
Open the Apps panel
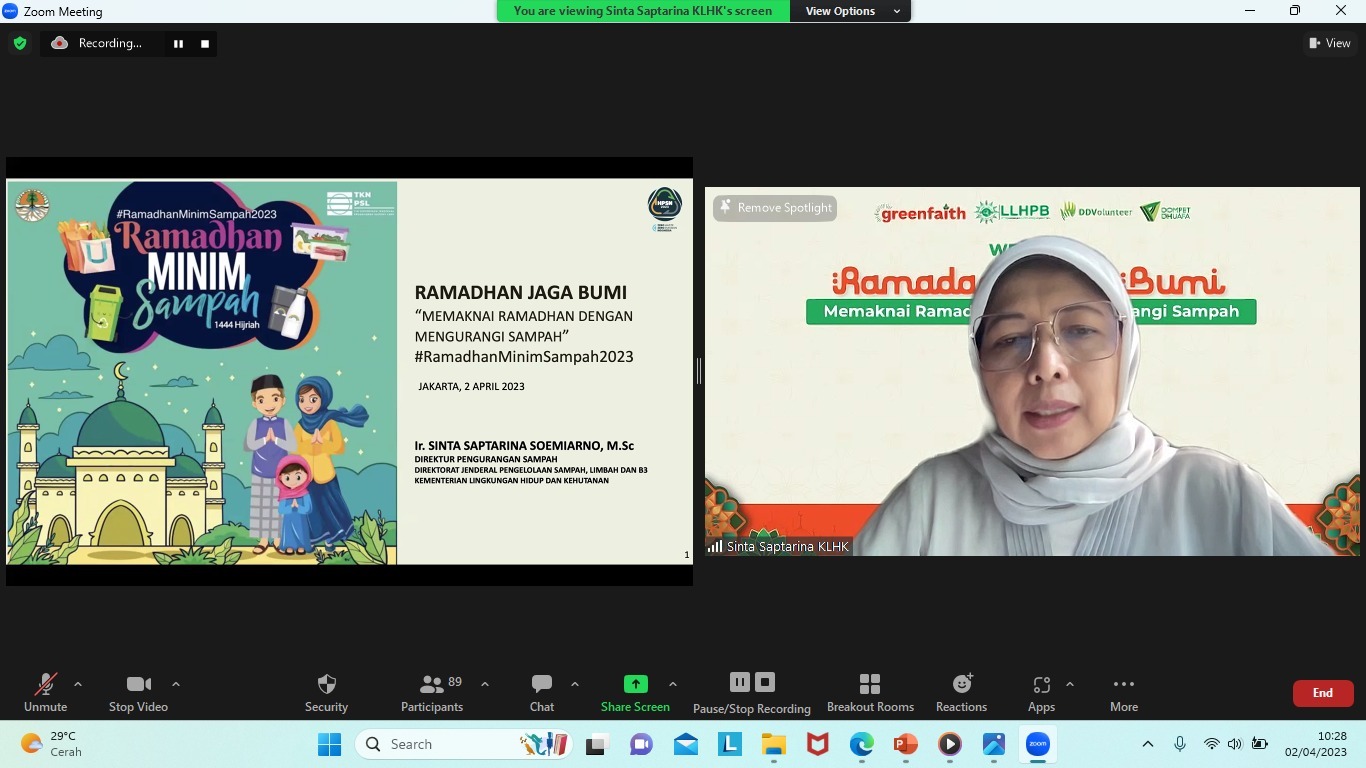point(1041,692)
